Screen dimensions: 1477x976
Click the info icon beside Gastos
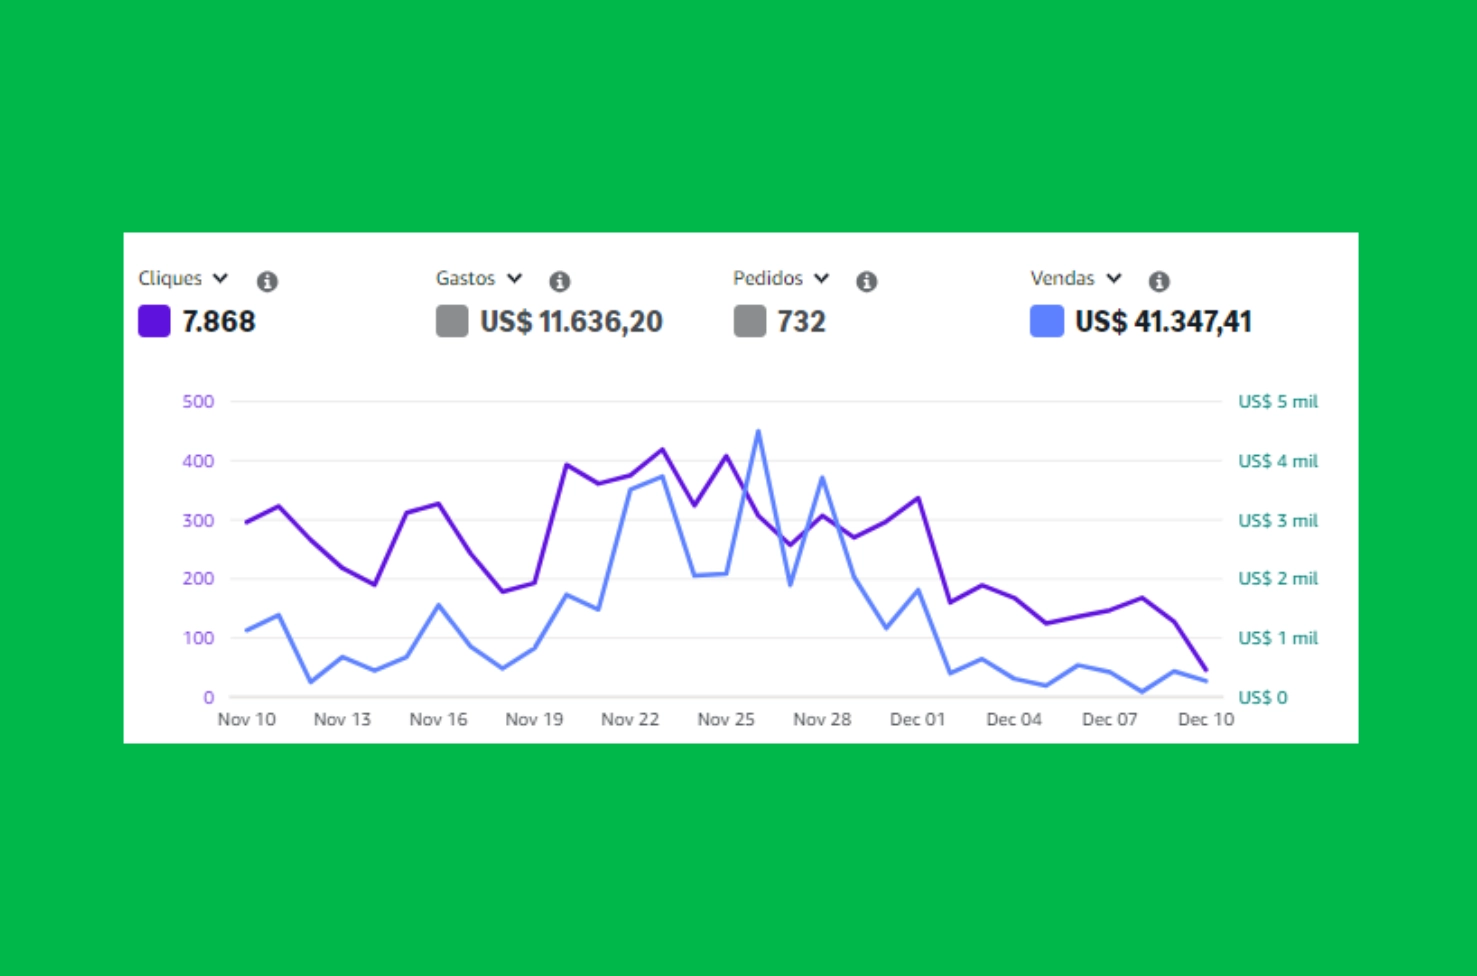(x=560, y=281)
